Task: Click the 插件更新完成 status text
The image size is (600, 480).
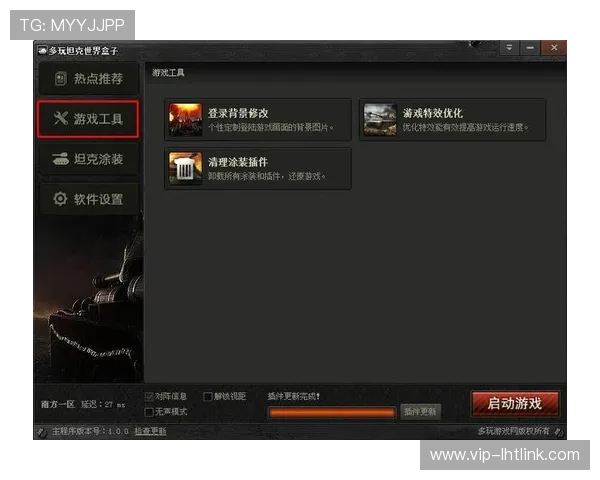Action: [293, 397]
